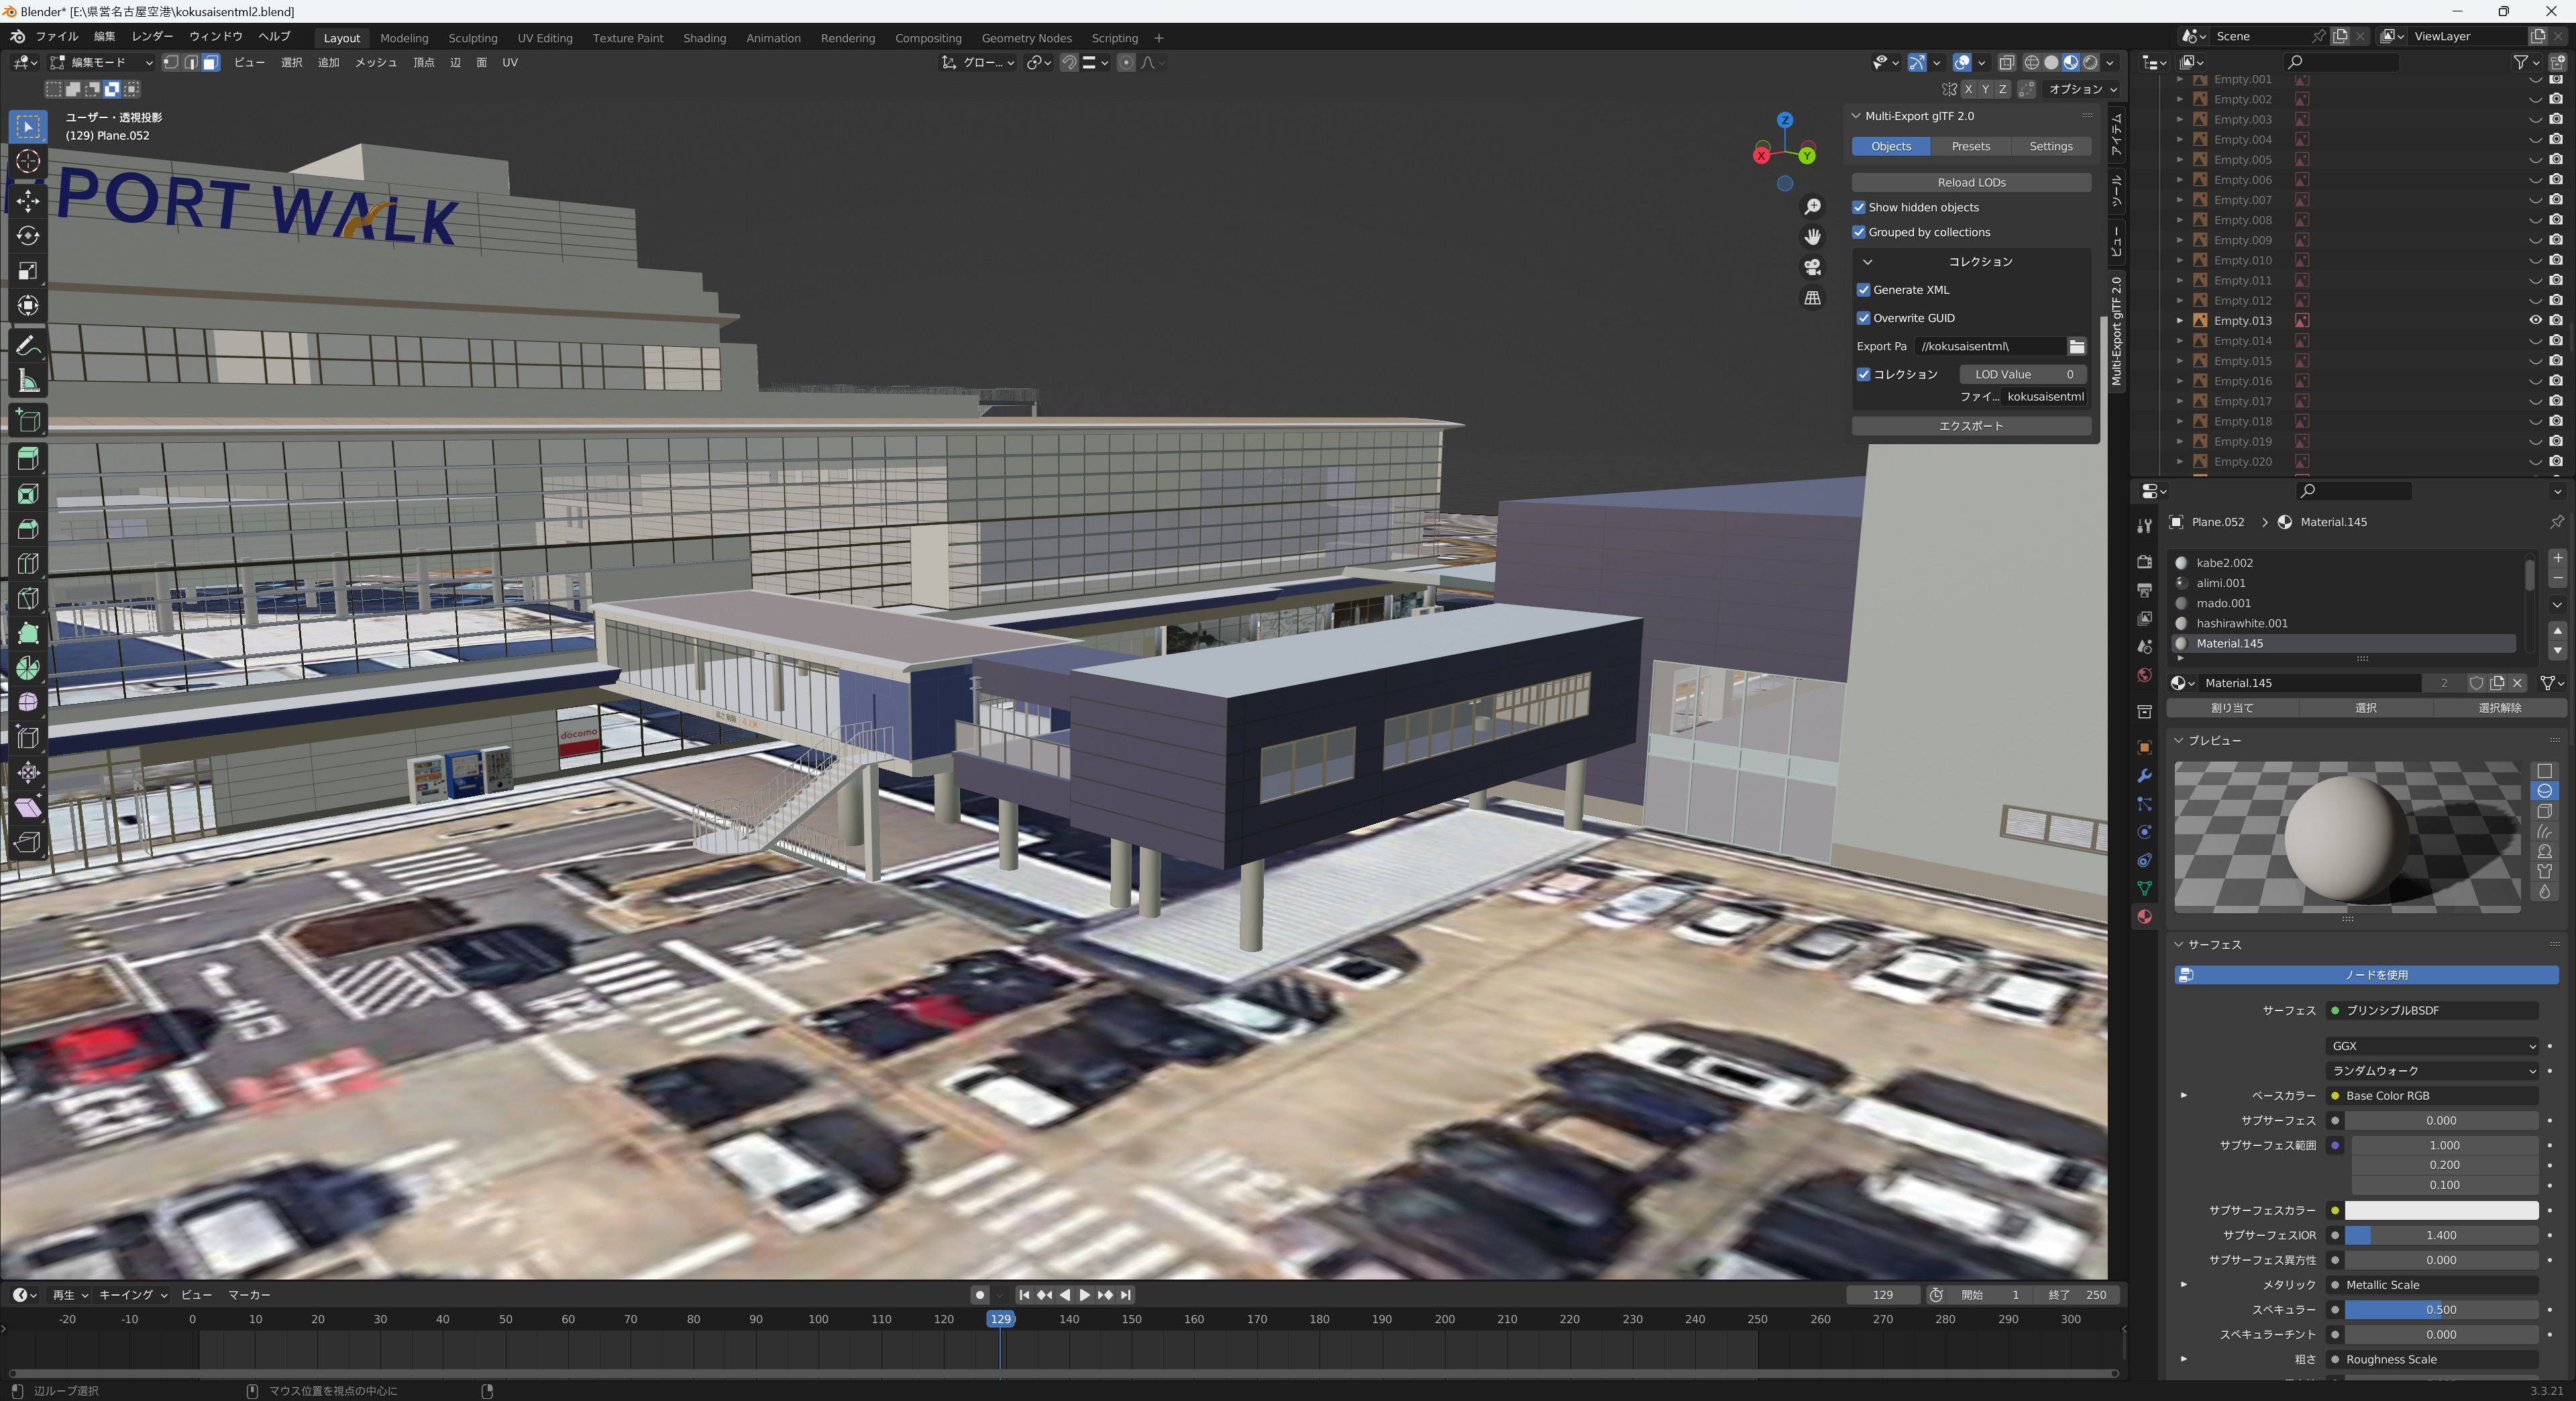The height and width of the screenshot is (1401, 2576).
Task: Activate the Transform tool
Action: pos(28,306)
